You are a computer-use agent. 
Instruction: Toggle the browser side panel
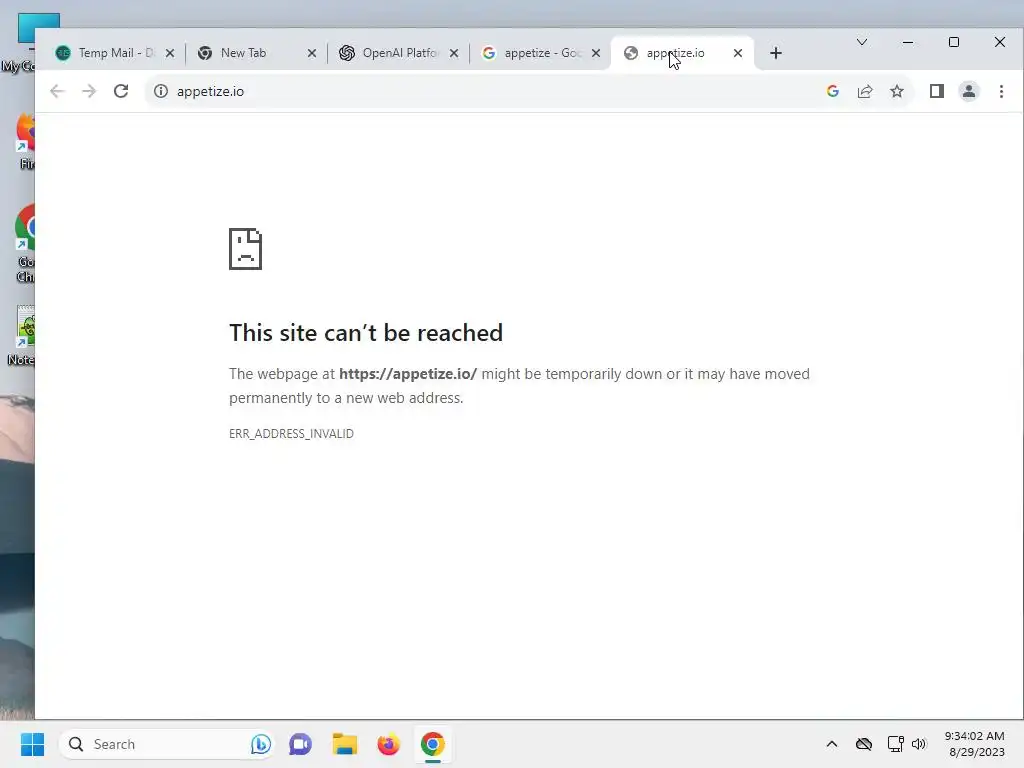pyautogui.click(x=936, y=91)
